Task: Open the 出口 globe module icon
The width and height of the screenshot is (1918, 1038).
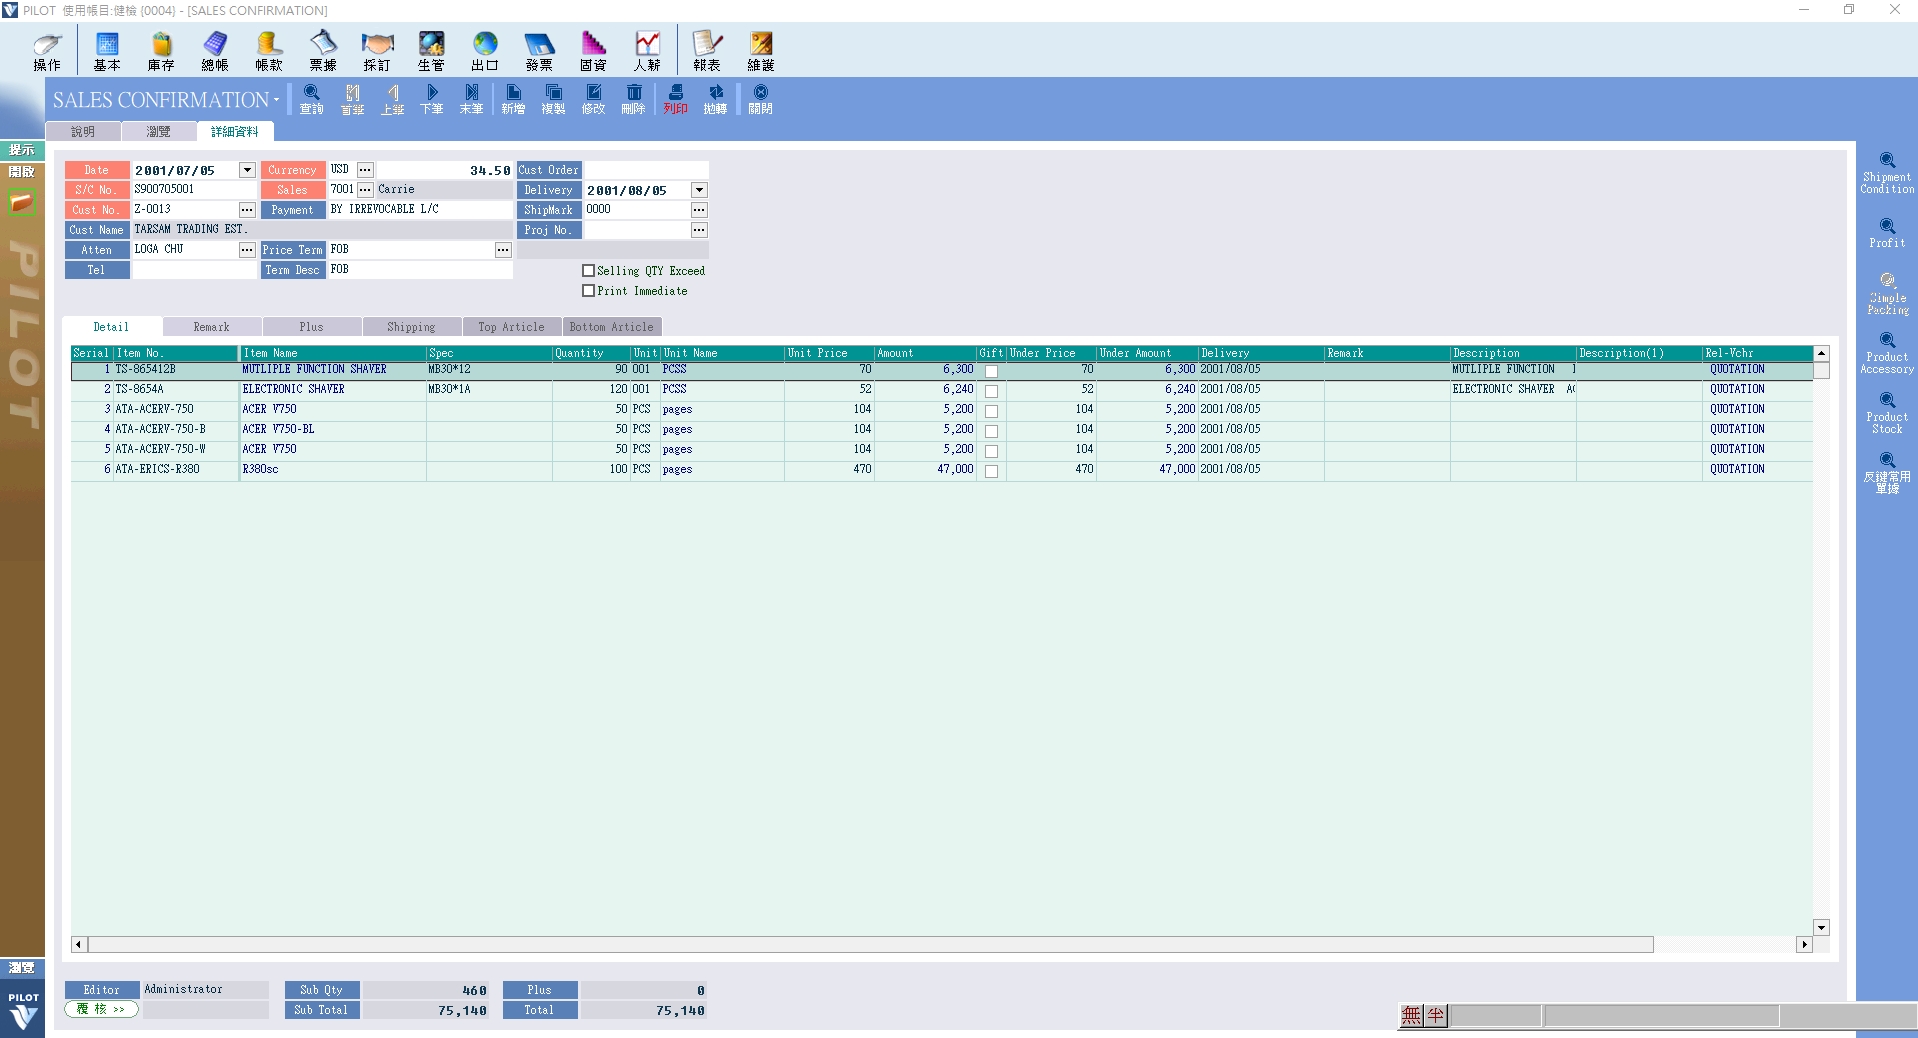Action: point(485,51)
